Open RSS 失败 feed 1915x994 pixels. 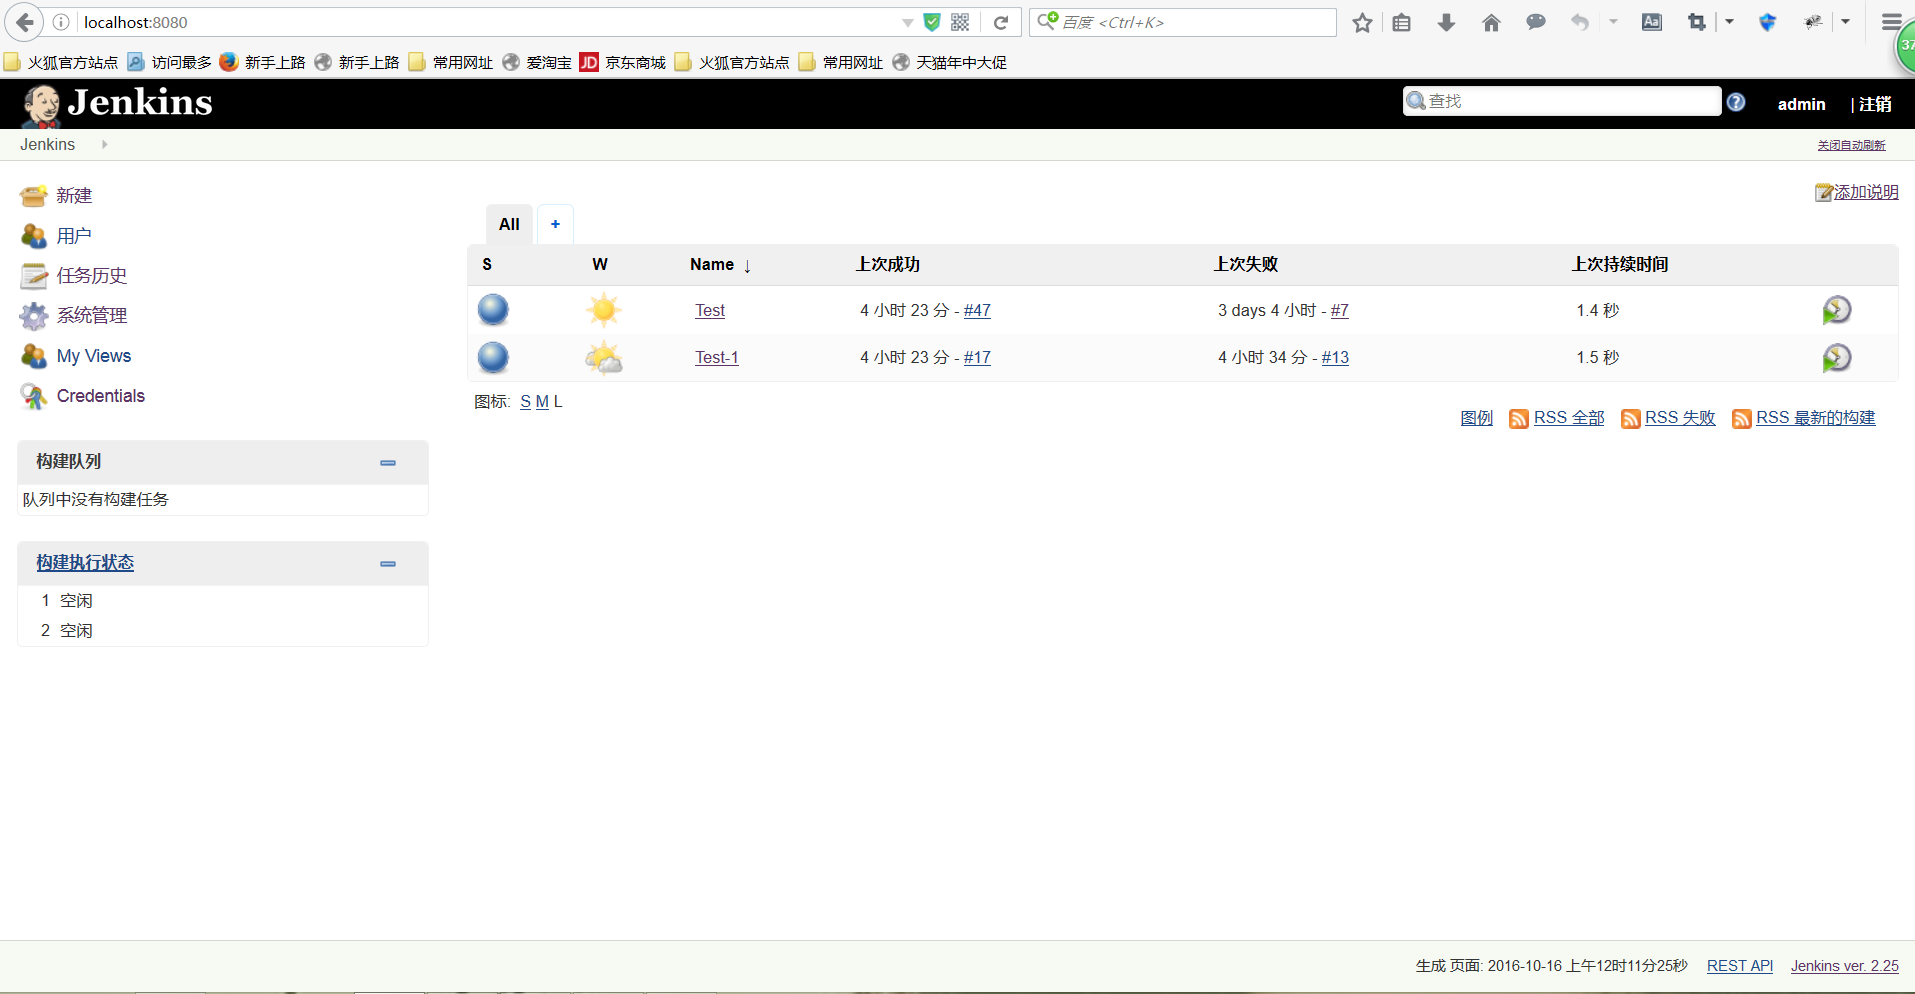[1680, 418]
